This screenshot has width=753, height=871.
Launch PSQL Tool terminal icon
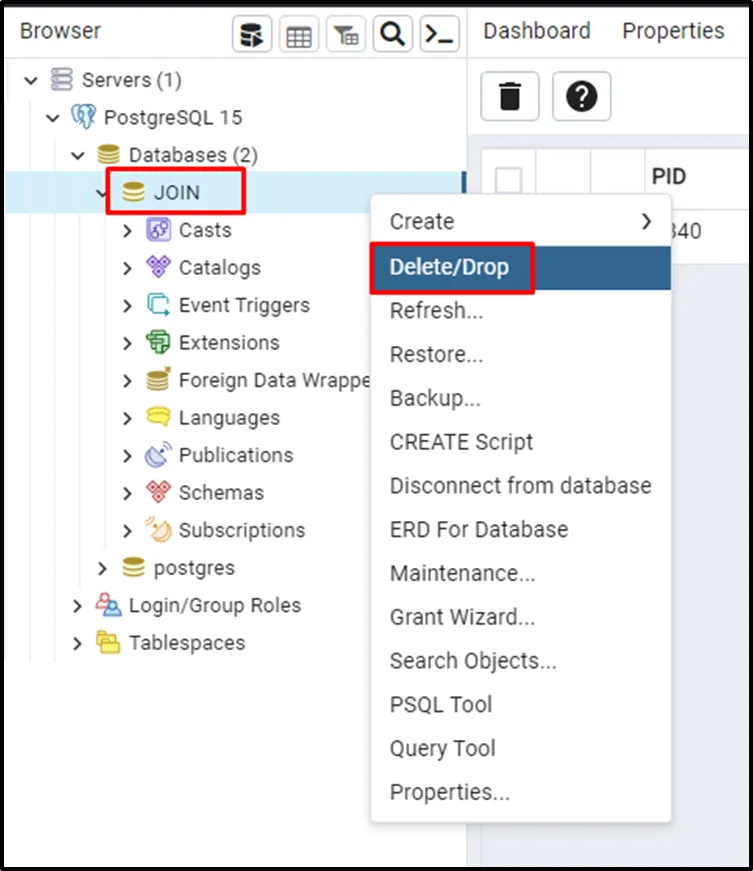coord(440,35)
